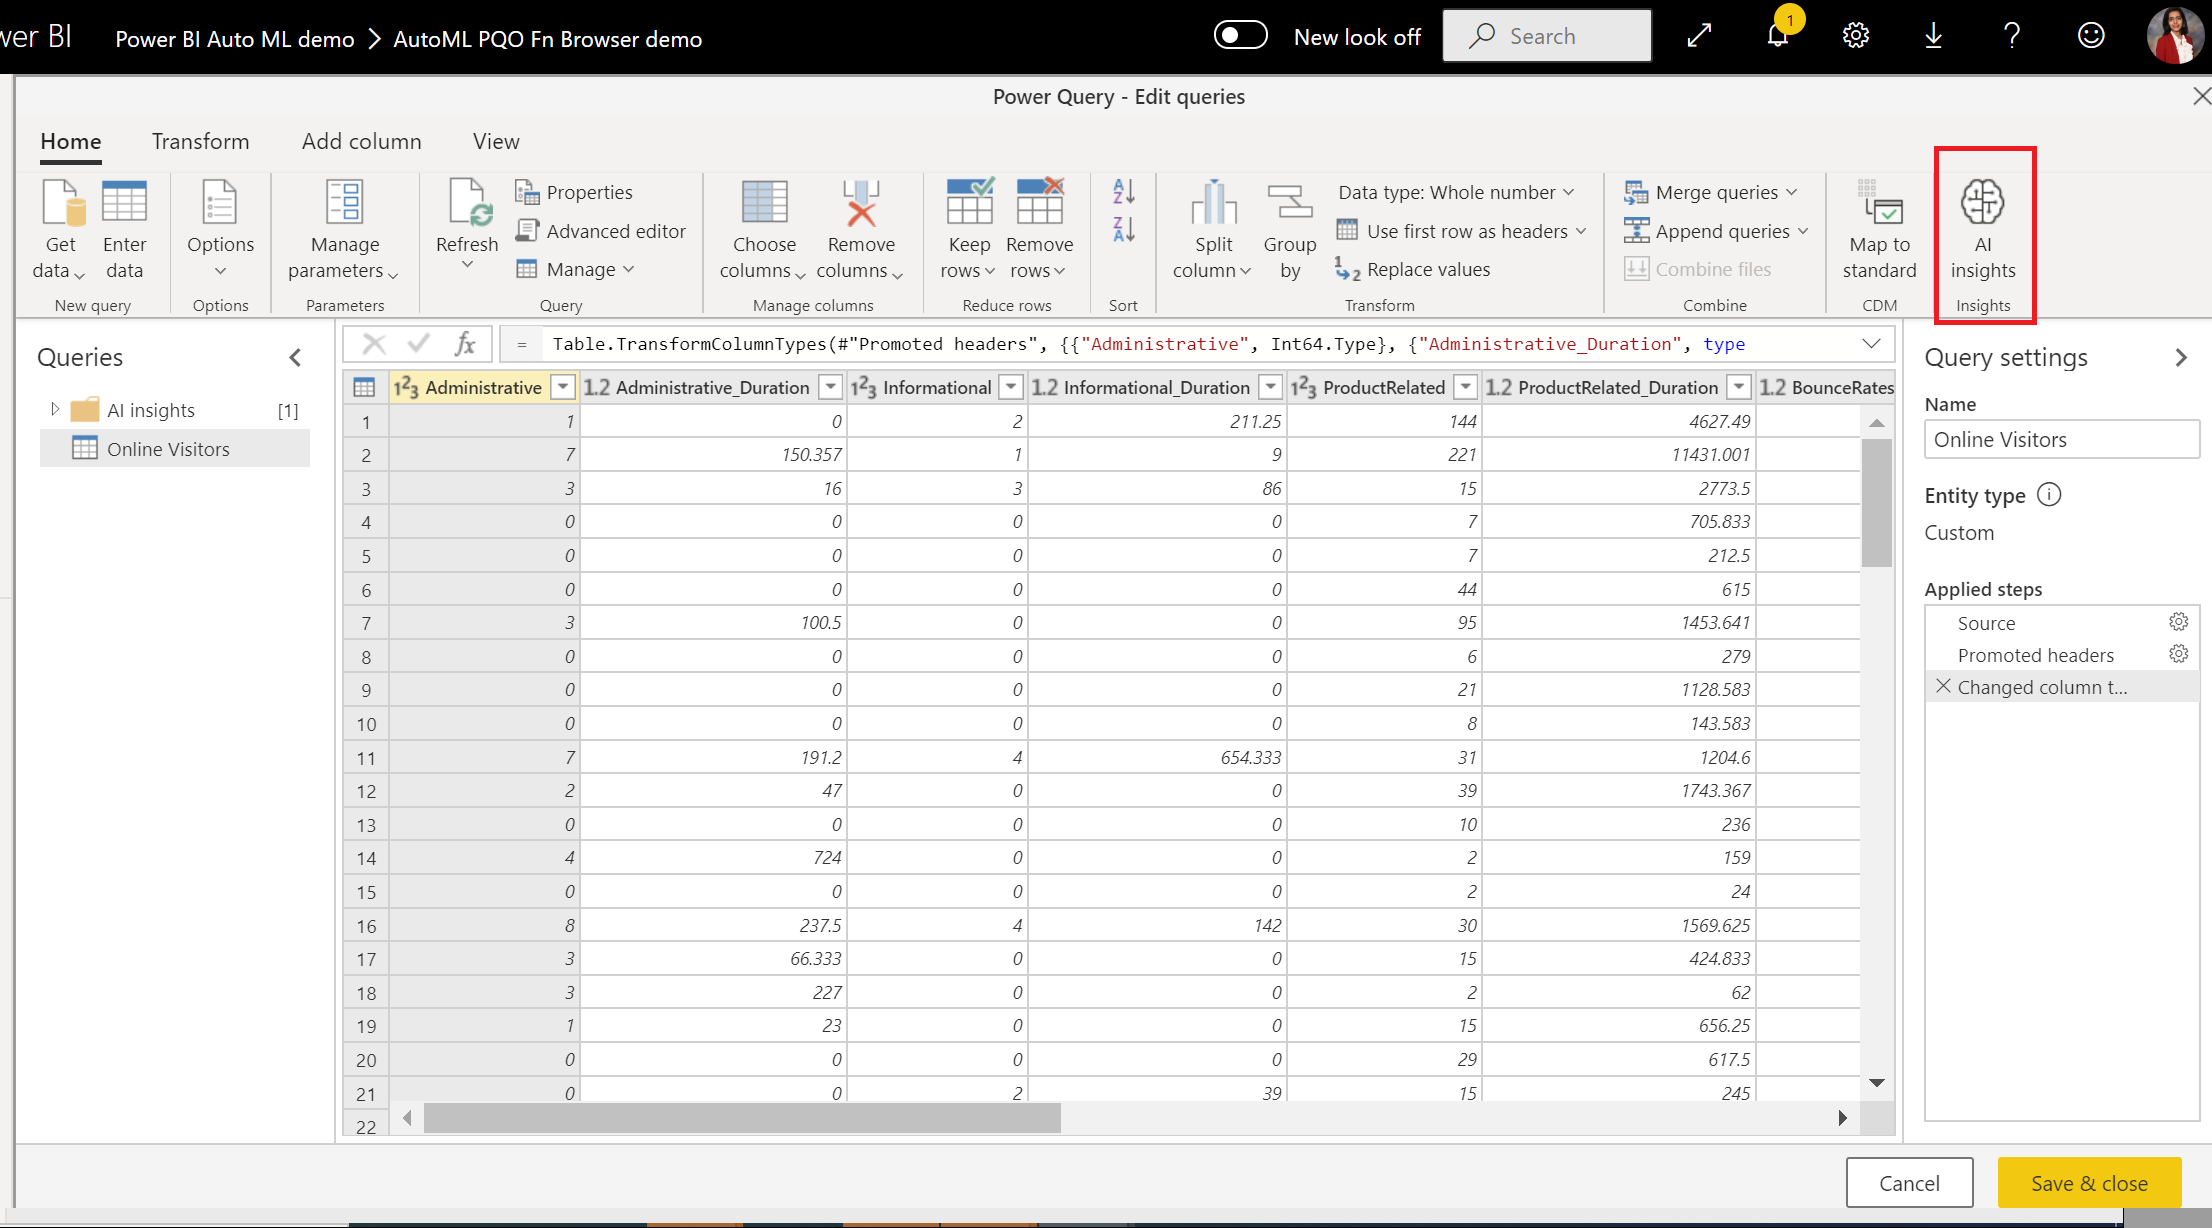Click Map to standard
Image resolution: width=2212 pixels, height=1228 pixels.
click(1880, 230)
